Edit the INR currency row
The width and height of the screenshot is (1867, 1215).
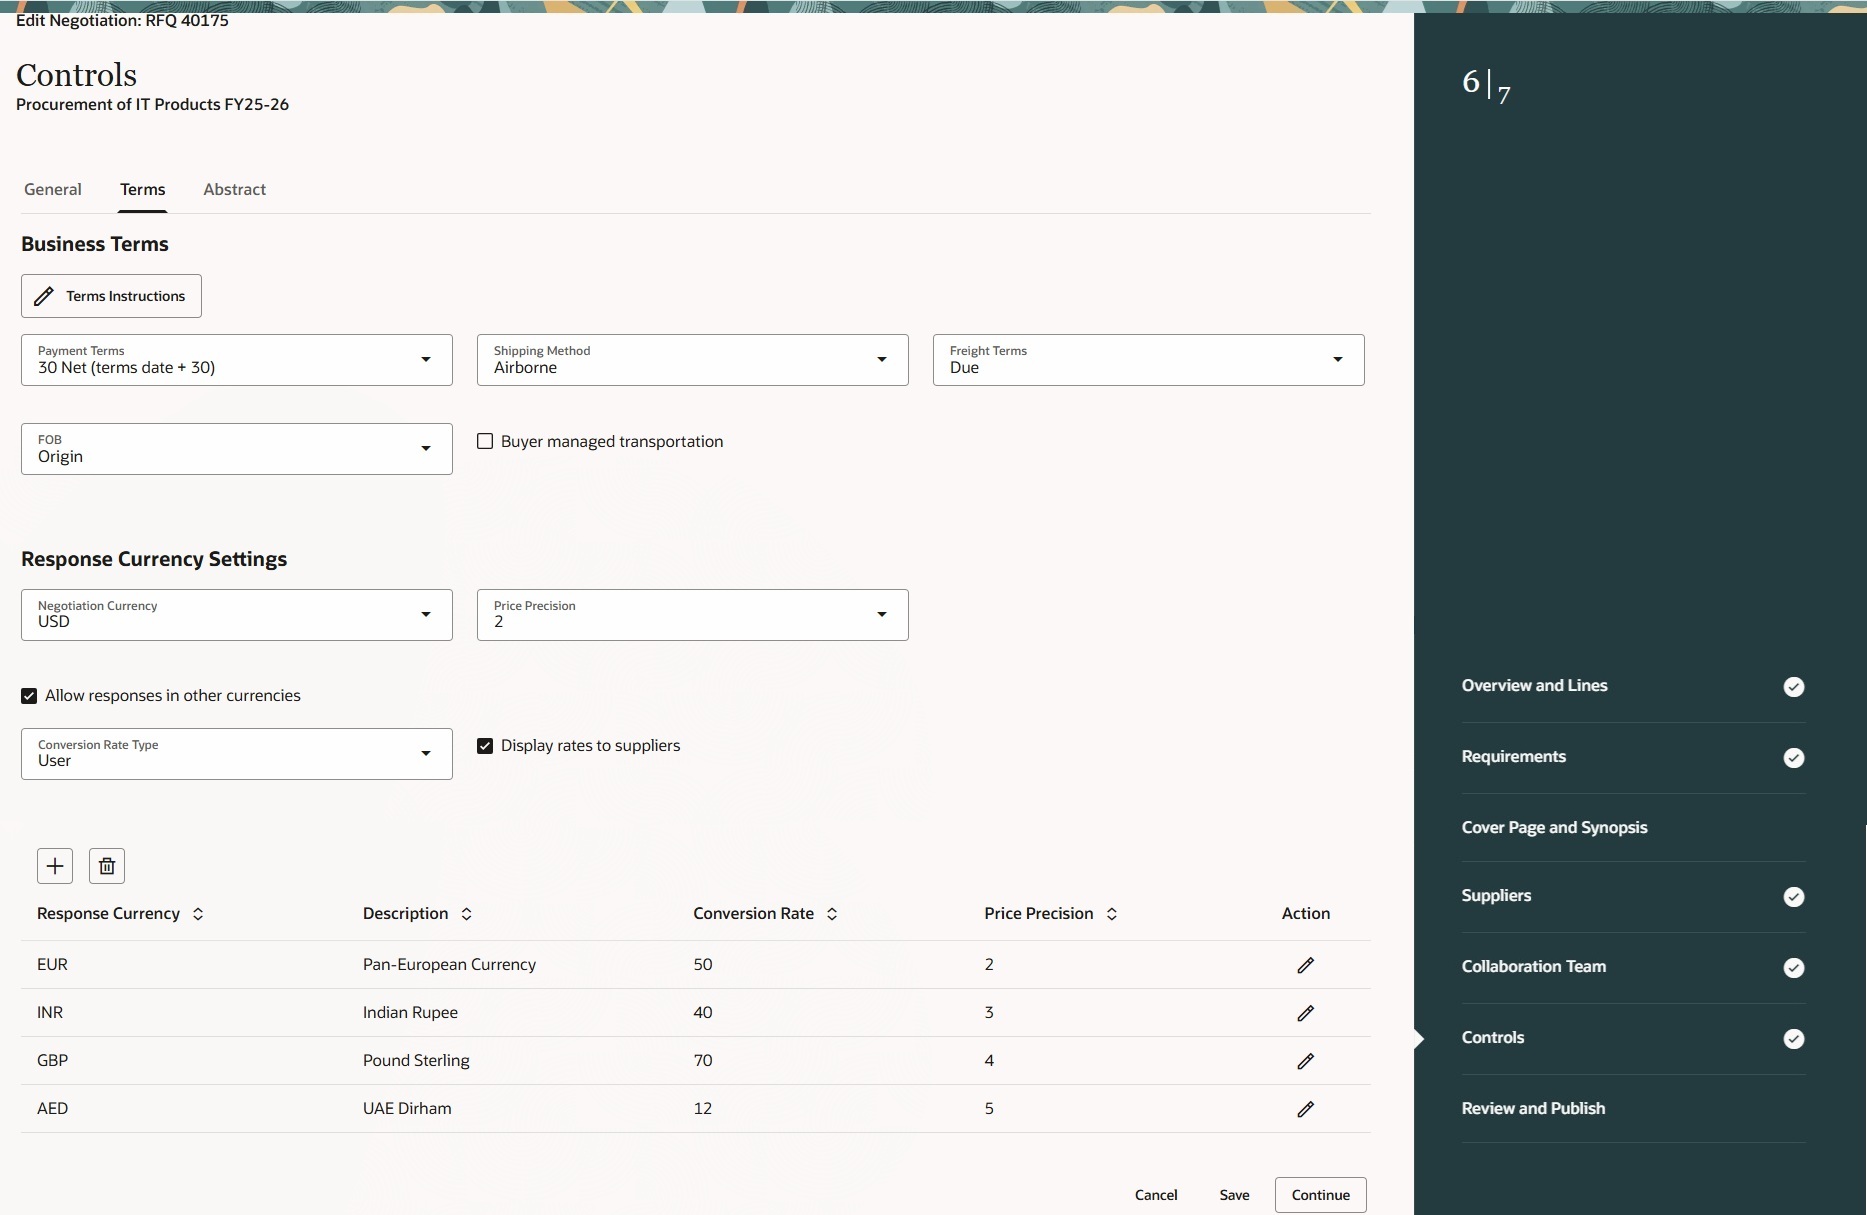(x=1305, y=1013)
